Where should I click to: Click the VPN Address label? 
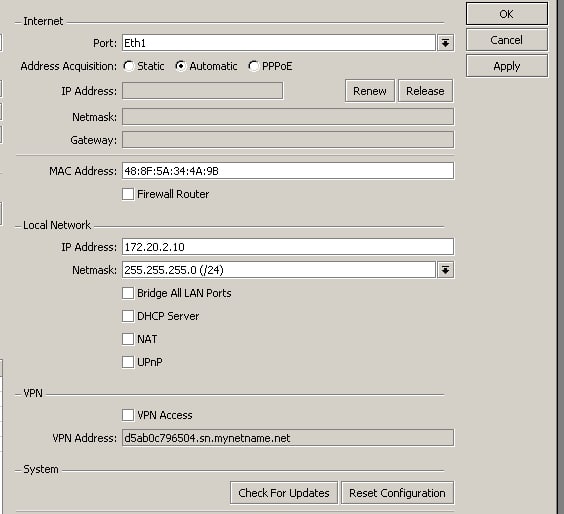point(85,438)
